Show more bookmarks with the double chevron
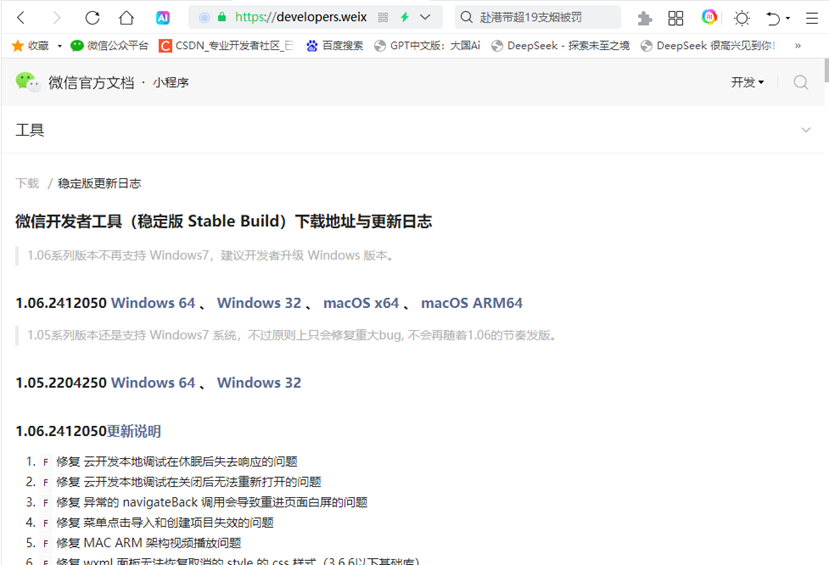 pos(798,46)
